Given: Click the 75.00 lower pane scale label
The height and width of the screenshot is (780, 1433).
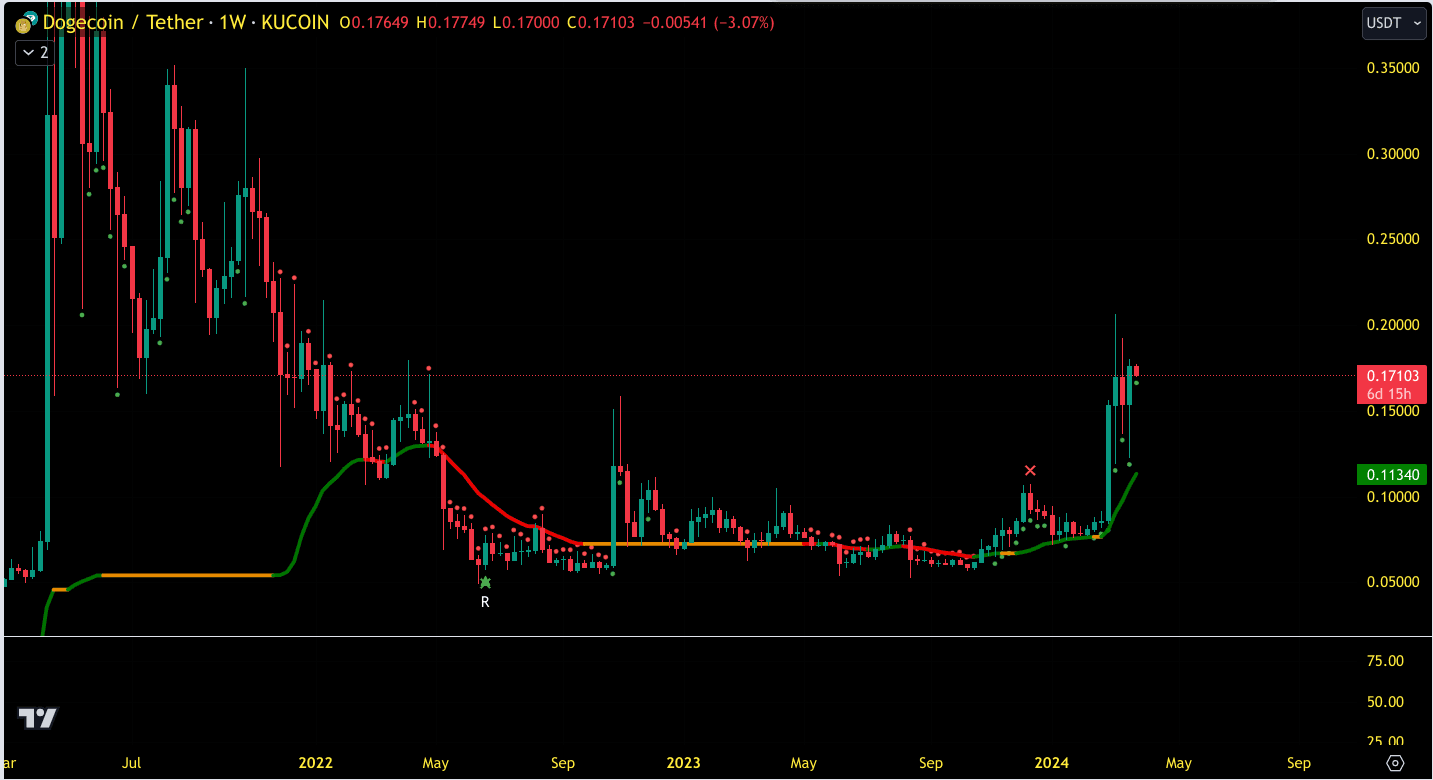Looking at the screenshot, I should [x=1385, y=661].
